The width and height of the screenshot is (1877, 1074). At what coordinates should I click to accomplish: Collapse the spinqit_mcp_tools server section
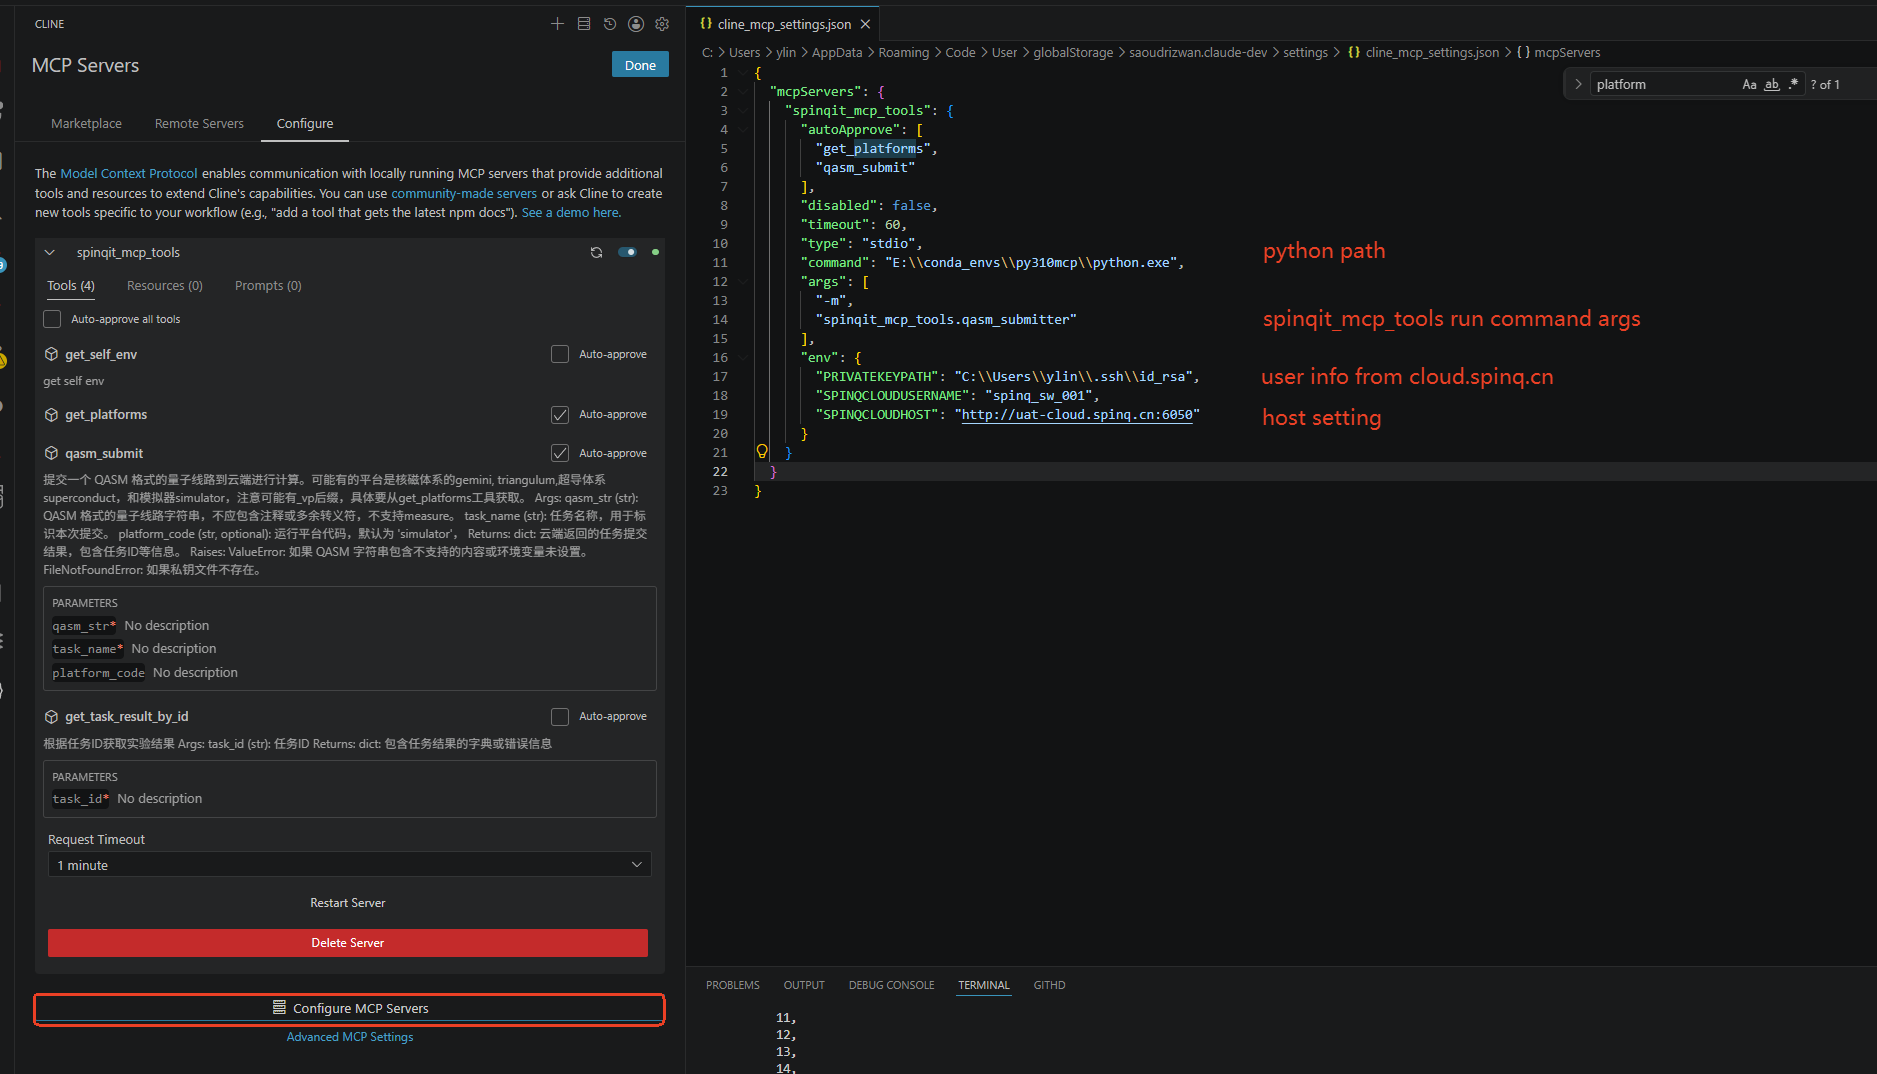click(50, 252)
